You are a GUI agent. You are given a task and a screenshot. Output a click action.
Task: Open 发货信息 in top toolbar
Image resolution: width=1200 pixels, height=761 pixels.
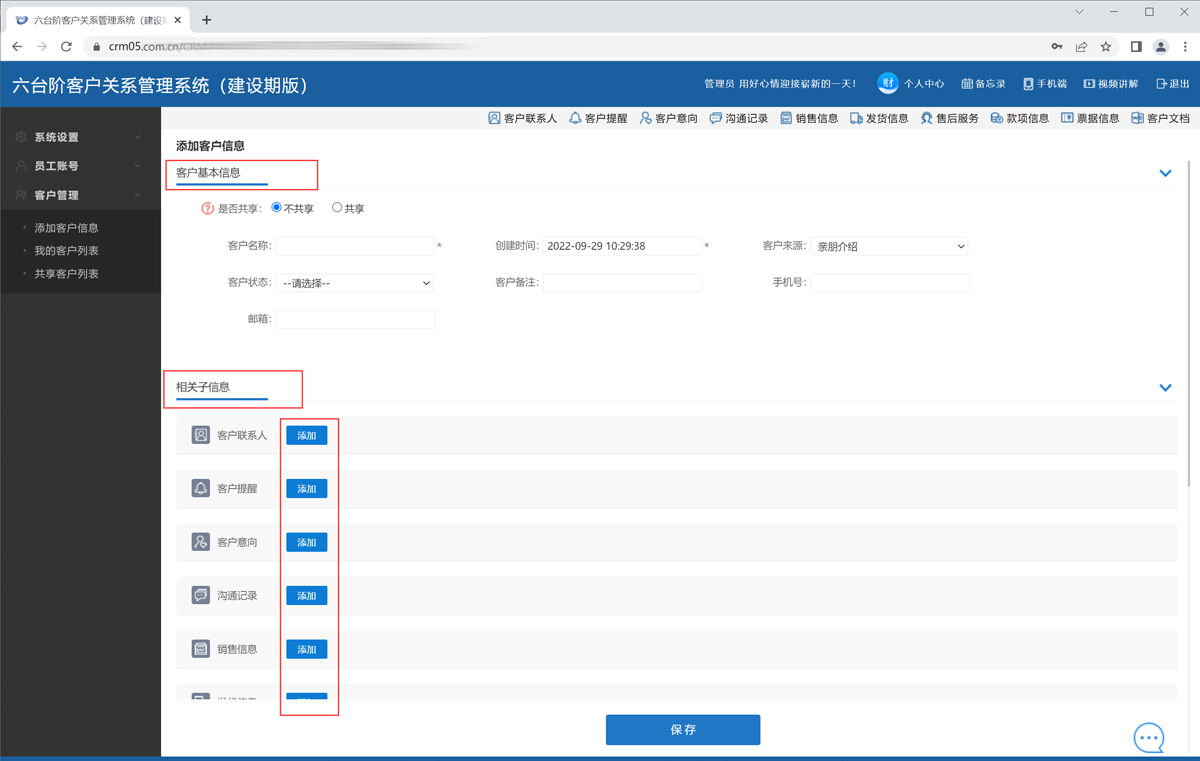point(879,118)
